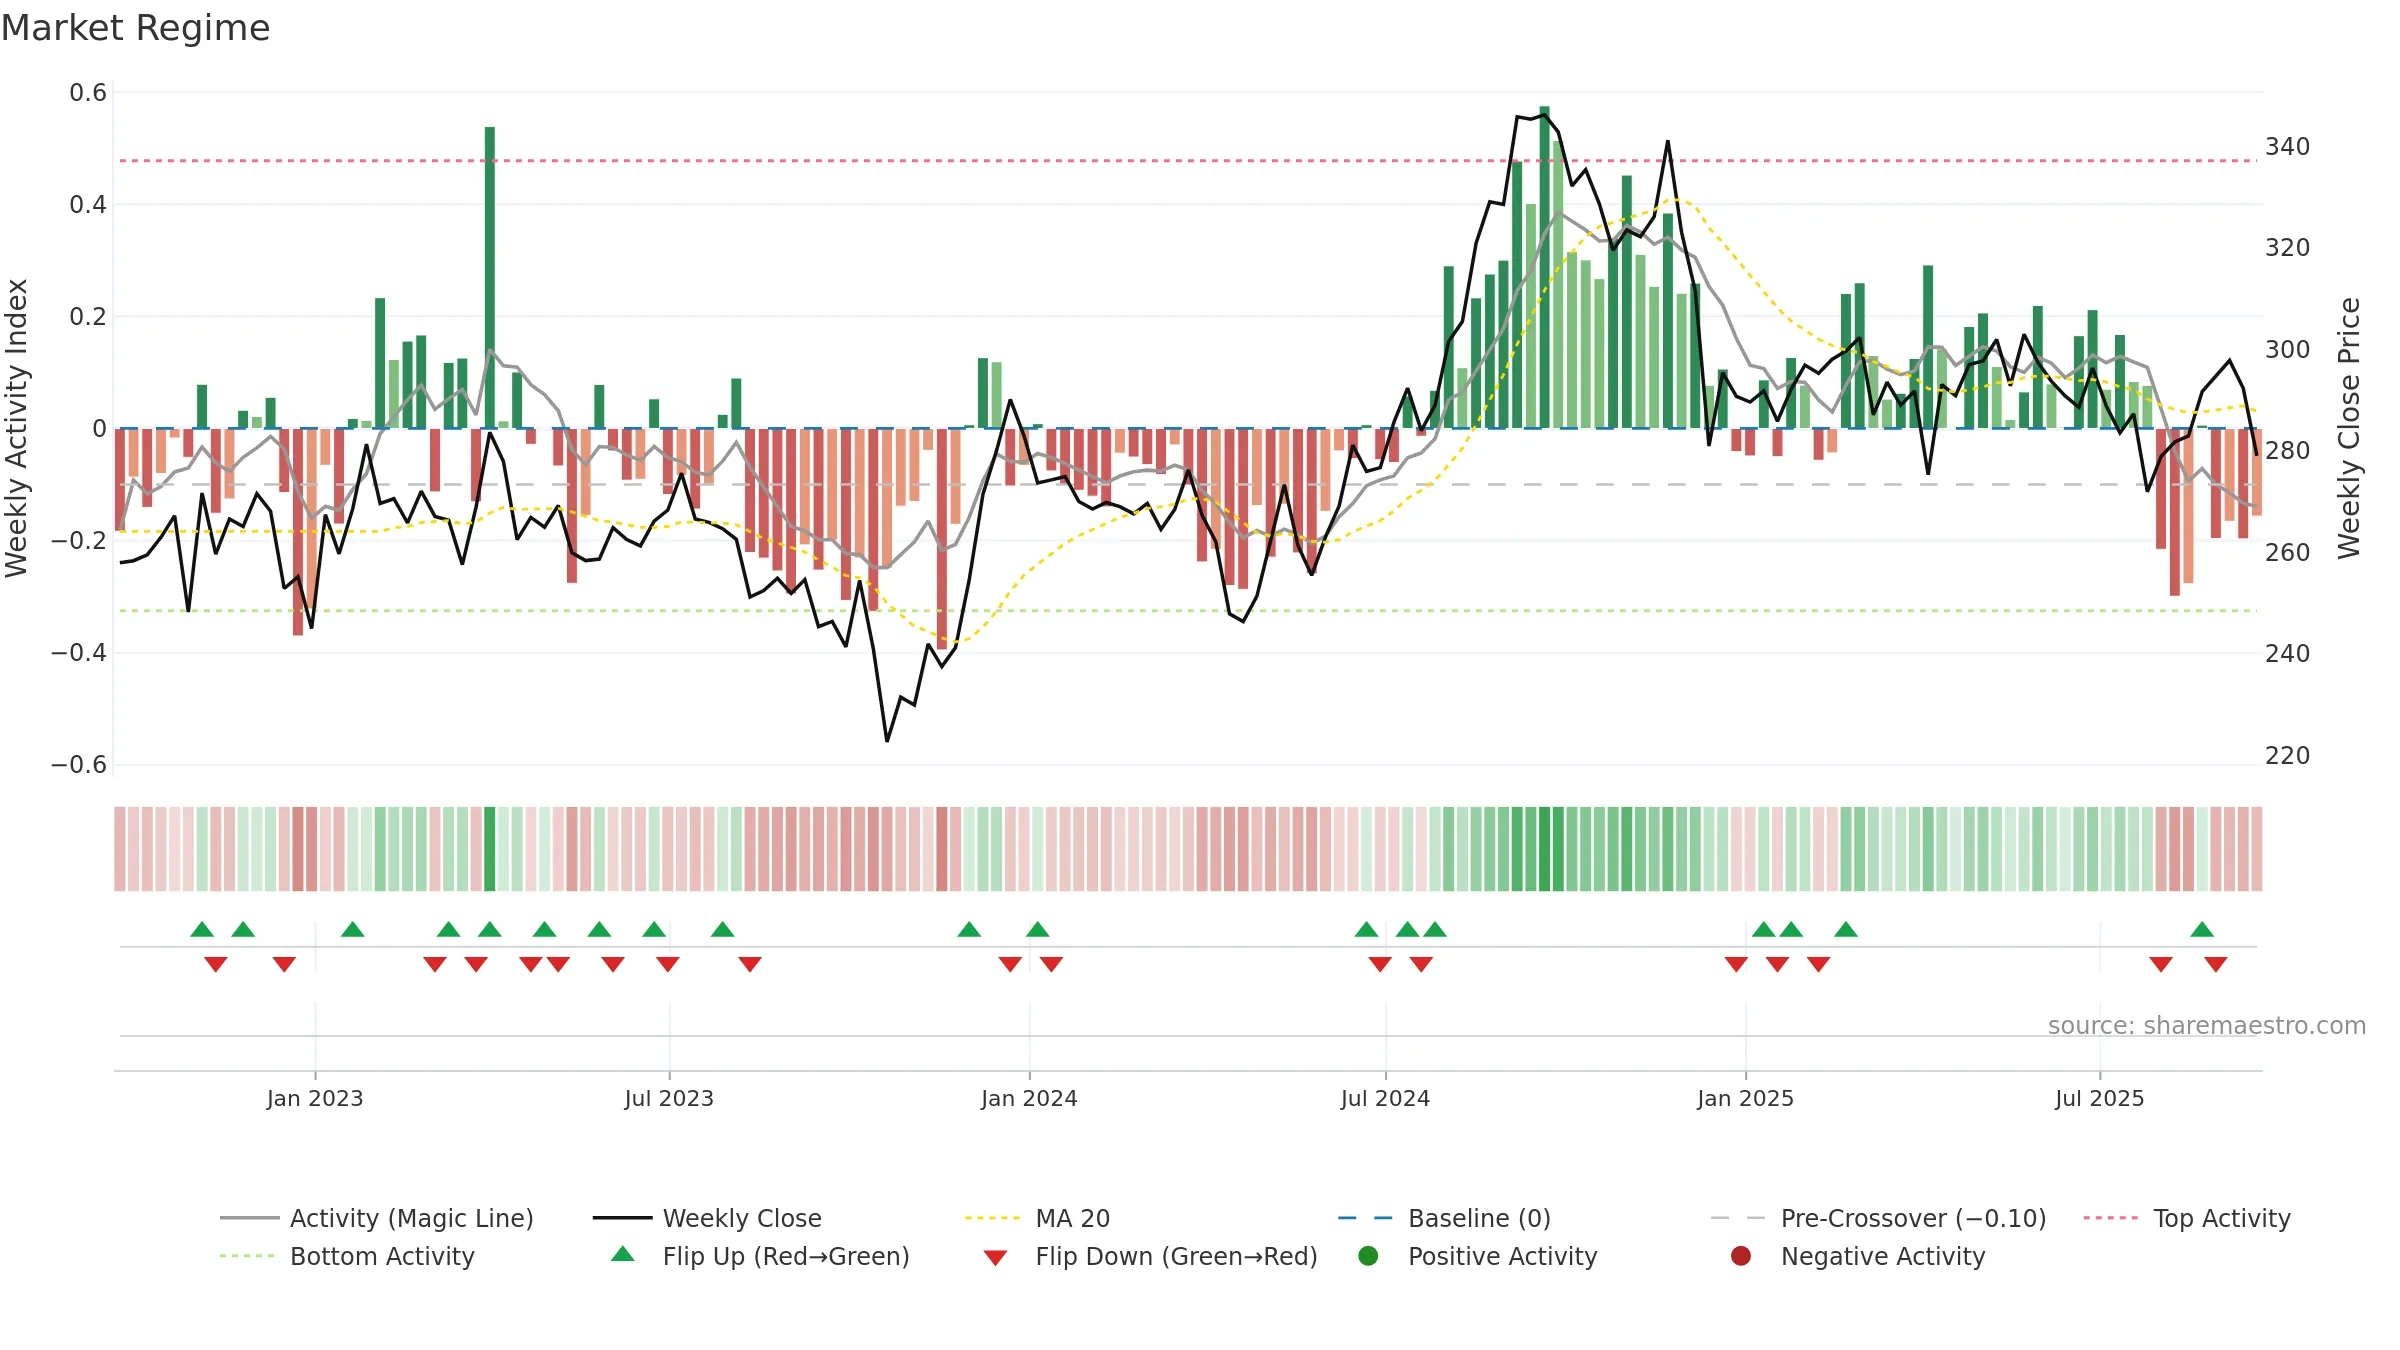
Task: Toggle the Top Activity legend entry
Action: [x=2186, y=1218]
